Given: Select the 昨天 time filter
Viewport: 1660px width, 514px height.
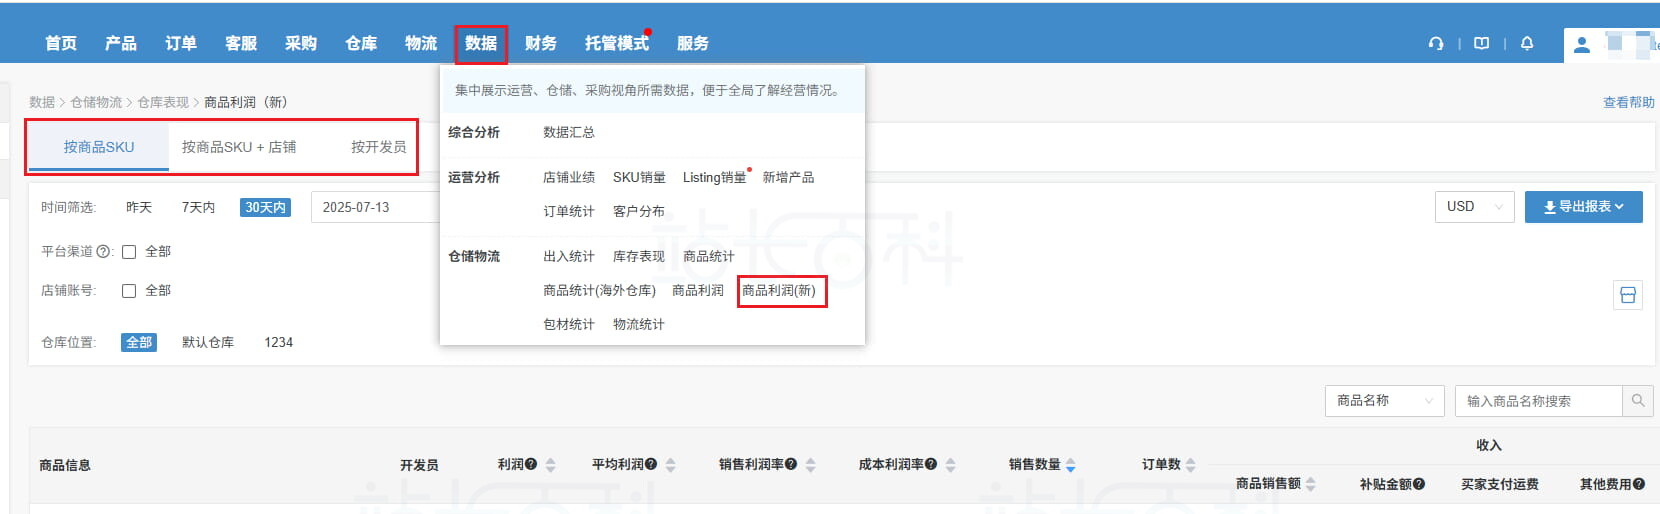Looking at the screenshot, I should 139,207.
